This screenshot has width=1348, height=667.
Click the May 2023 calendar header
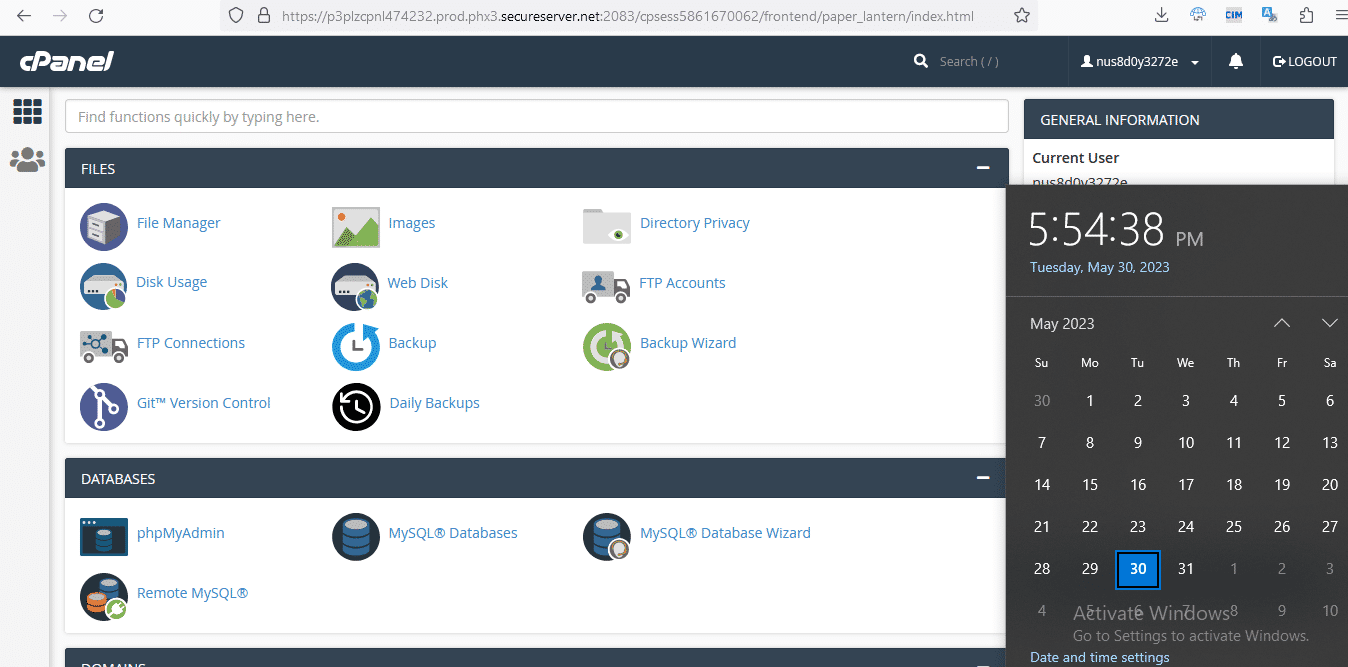(1062, 324)
